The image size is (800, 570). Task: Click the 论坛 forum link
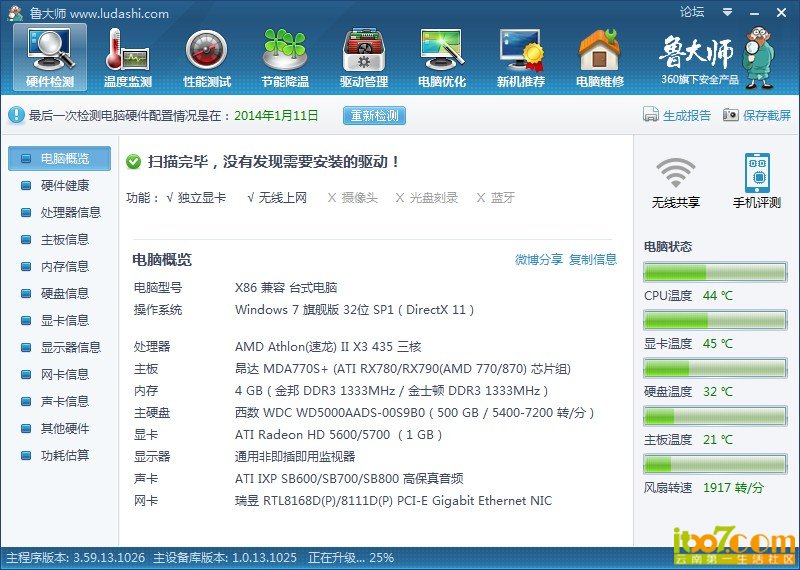tap(692, 12)
